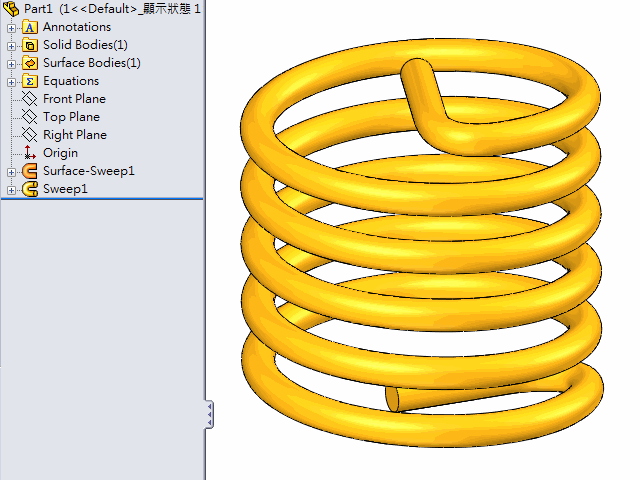Click the Surface Bodies folder icon
640x480 pixels.
[30, 63]
